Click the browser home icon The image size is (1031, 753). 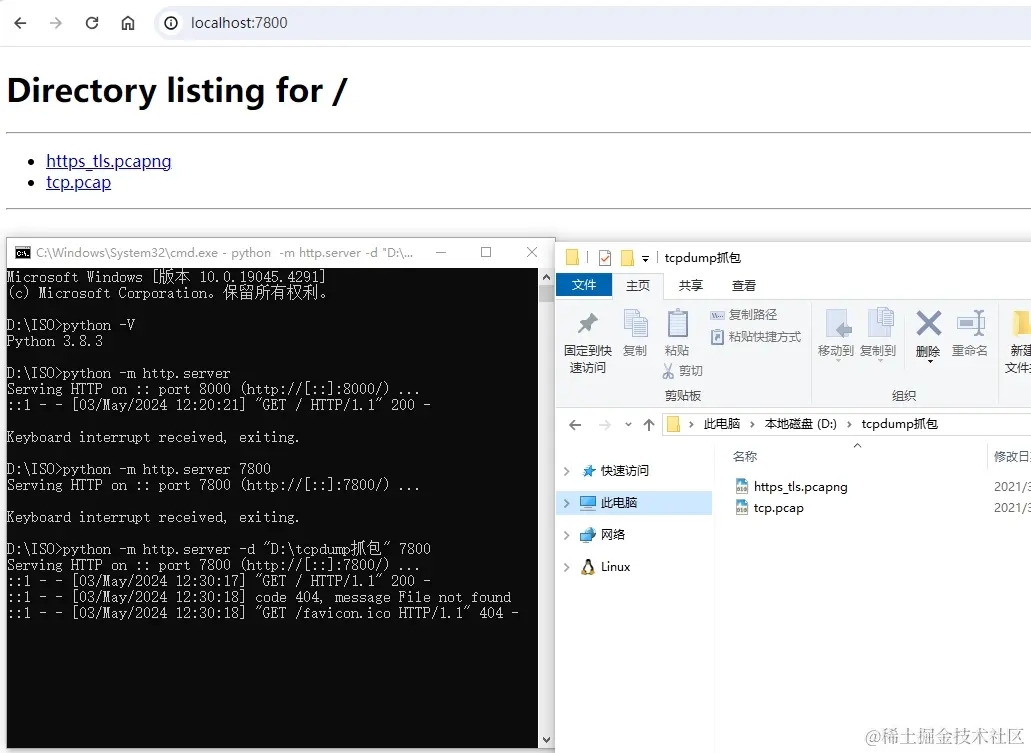(127, 22)
